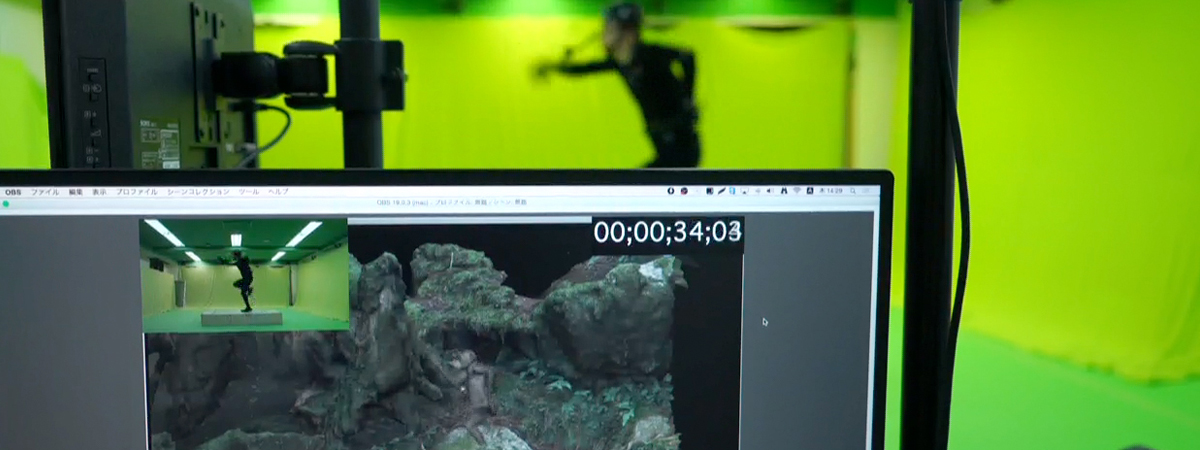Select the 00;00;34;03 timecode overlay

(667, 232)
